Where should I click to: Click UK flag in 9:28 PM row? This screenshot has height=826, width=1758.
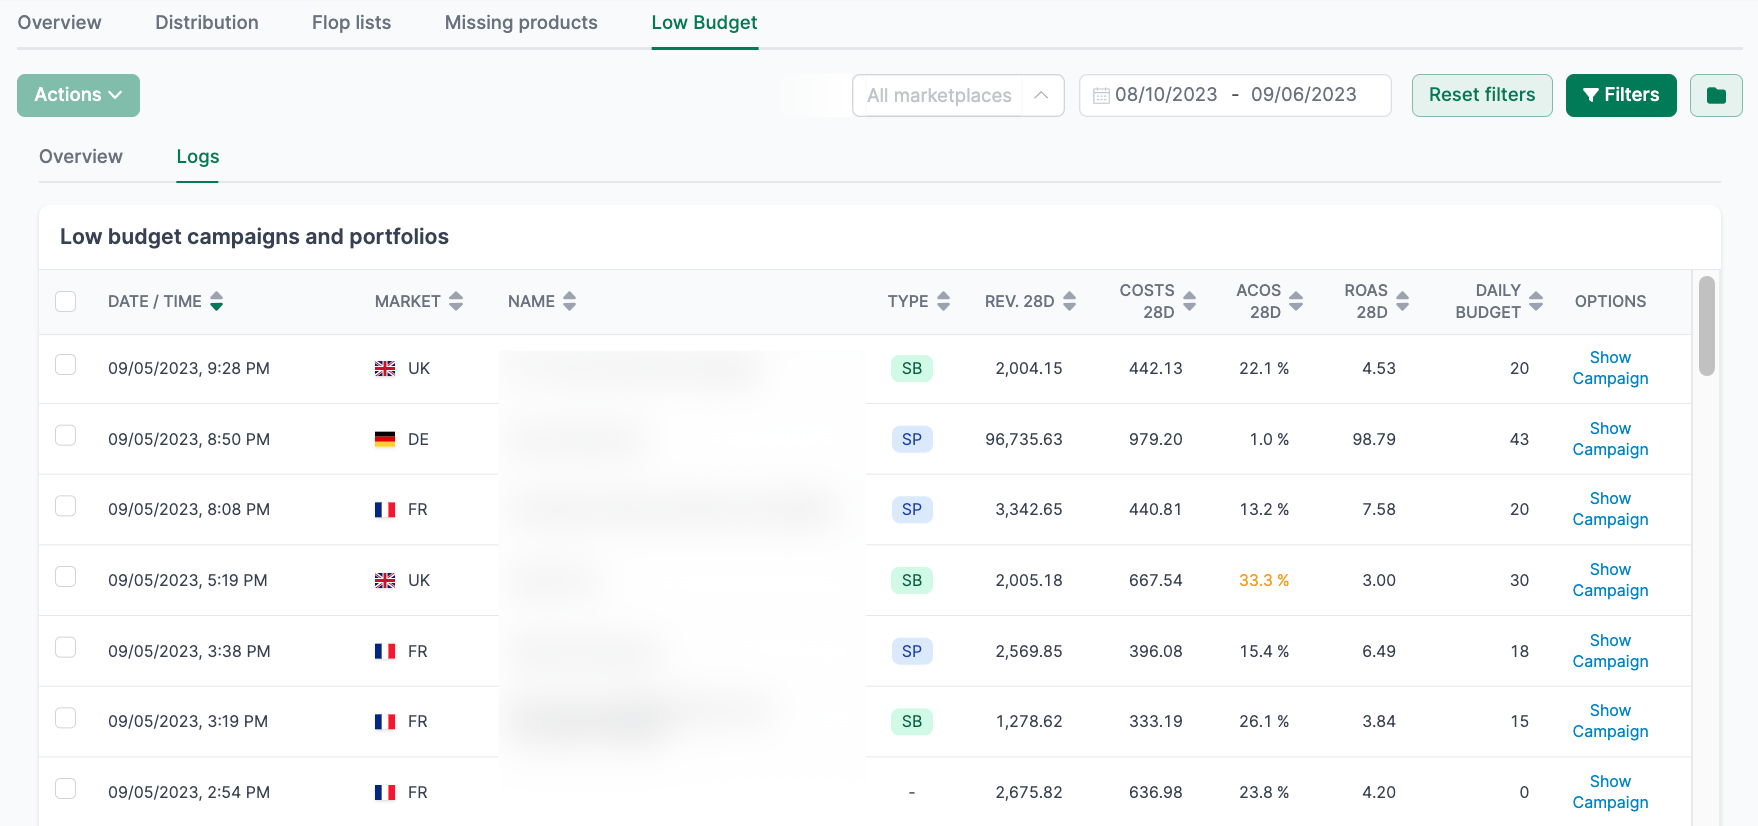click(385, 369)
